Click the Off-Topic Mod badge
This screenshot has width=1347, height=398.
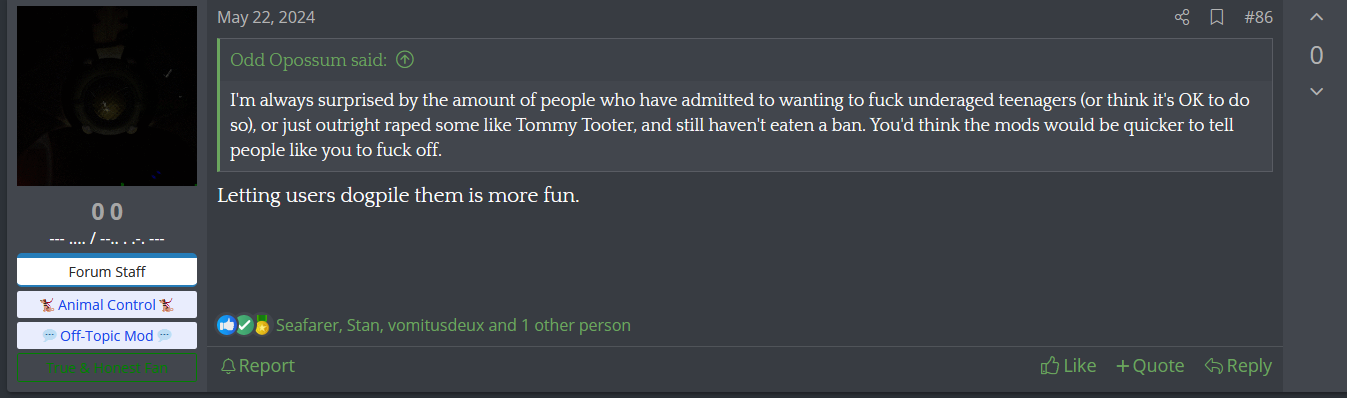pyautogui.click(x=107, y=336)
